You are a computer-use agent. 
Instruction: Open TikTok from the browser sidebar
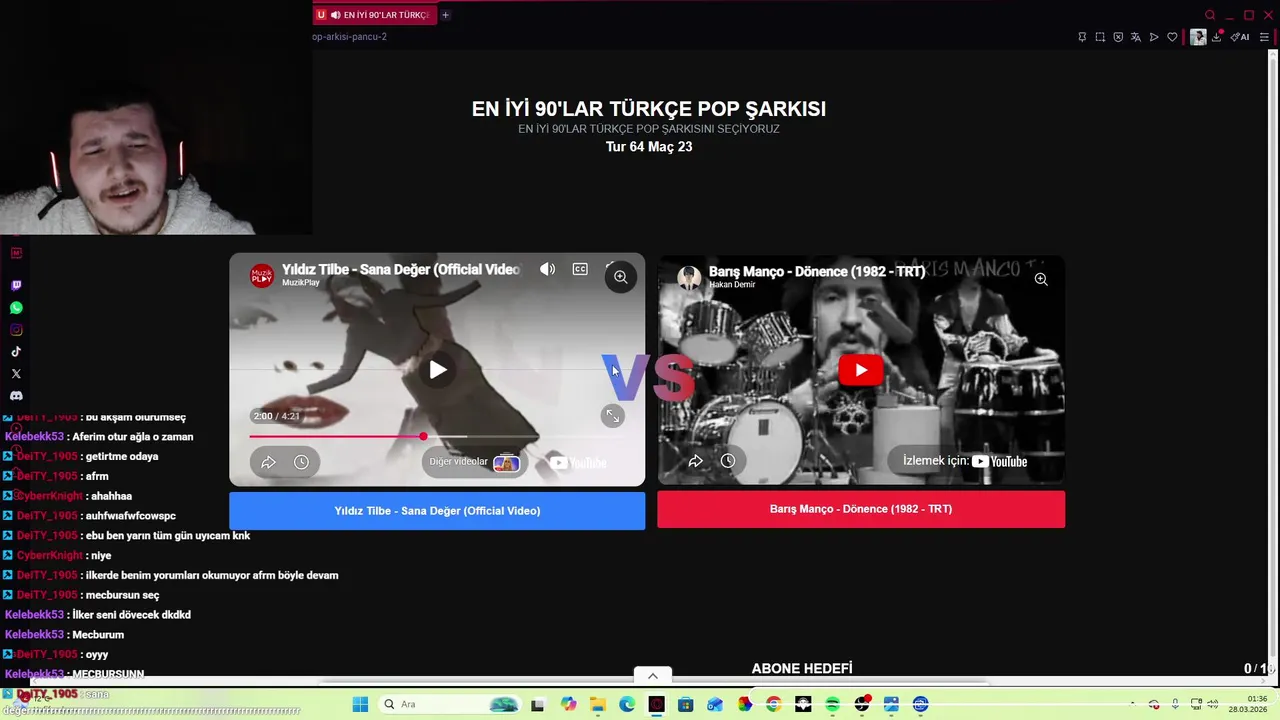(16, 352)
